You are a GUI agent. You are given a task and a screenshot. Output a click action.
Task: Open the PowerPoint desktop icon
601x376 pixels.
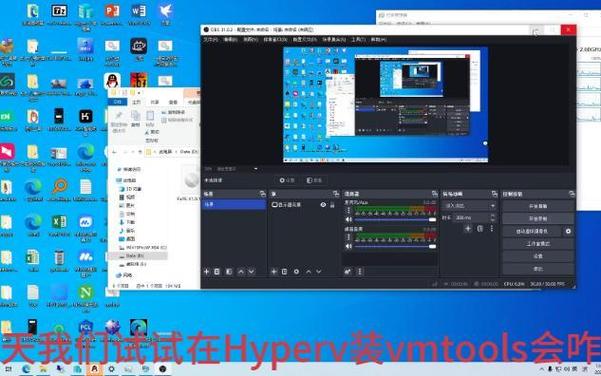(112, 14)
